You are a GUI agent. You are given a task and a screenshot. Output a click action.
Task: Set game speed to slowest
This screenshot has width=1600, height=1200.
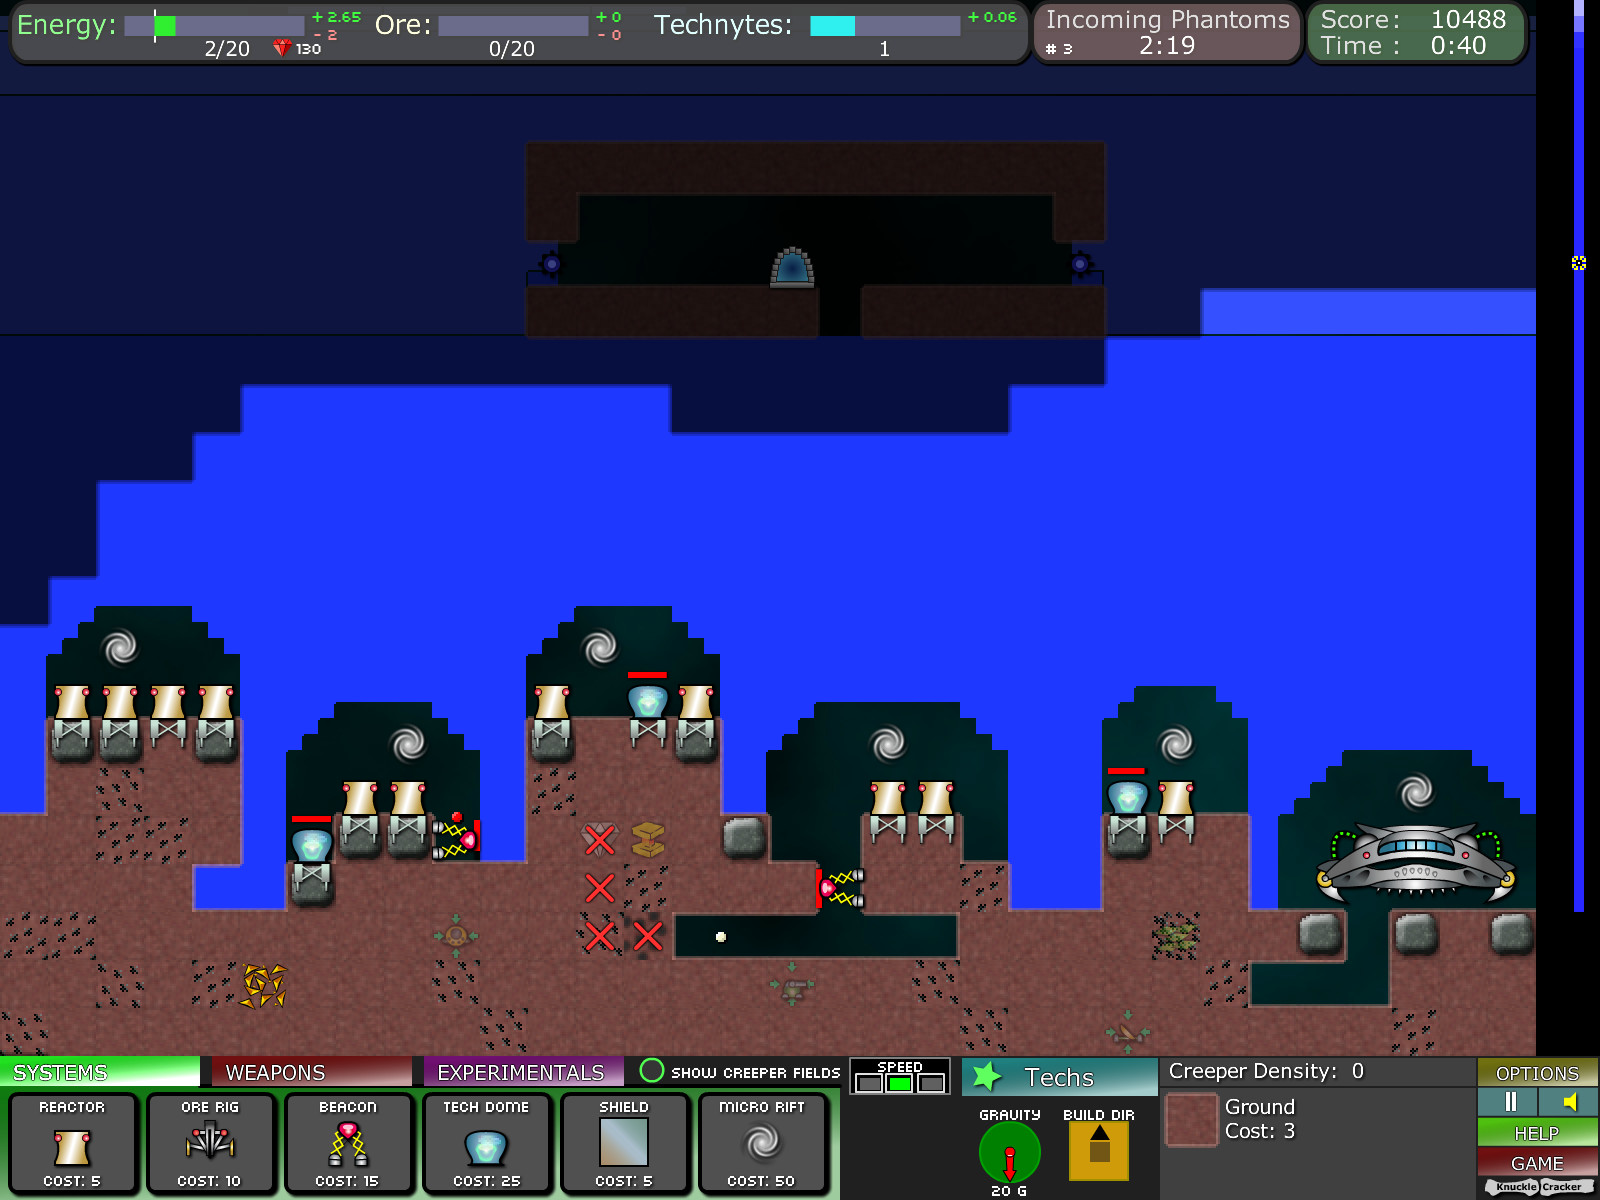867,1081
